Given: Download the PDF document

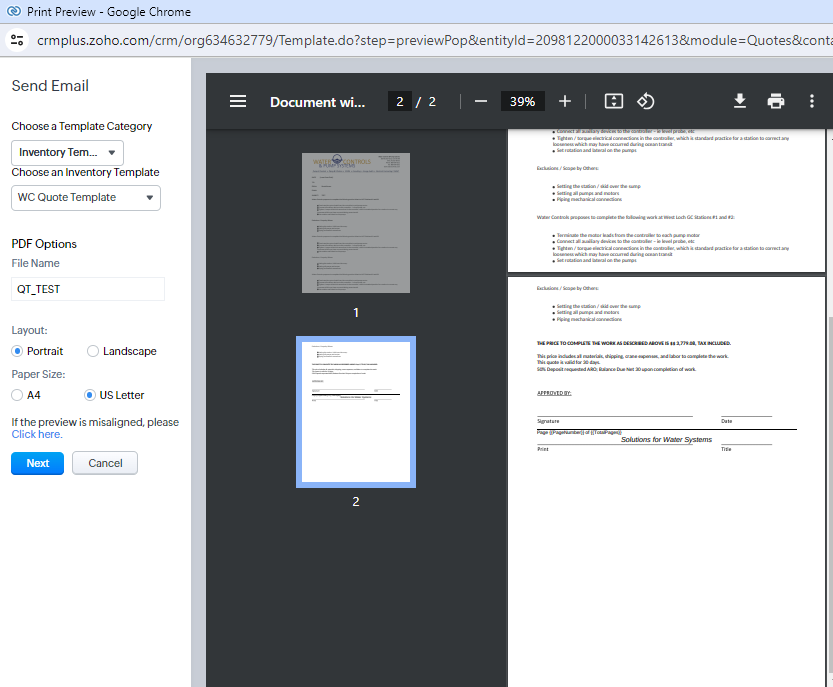Looking at the screenshot, I should pyautogui.click(x=740, y=101).
